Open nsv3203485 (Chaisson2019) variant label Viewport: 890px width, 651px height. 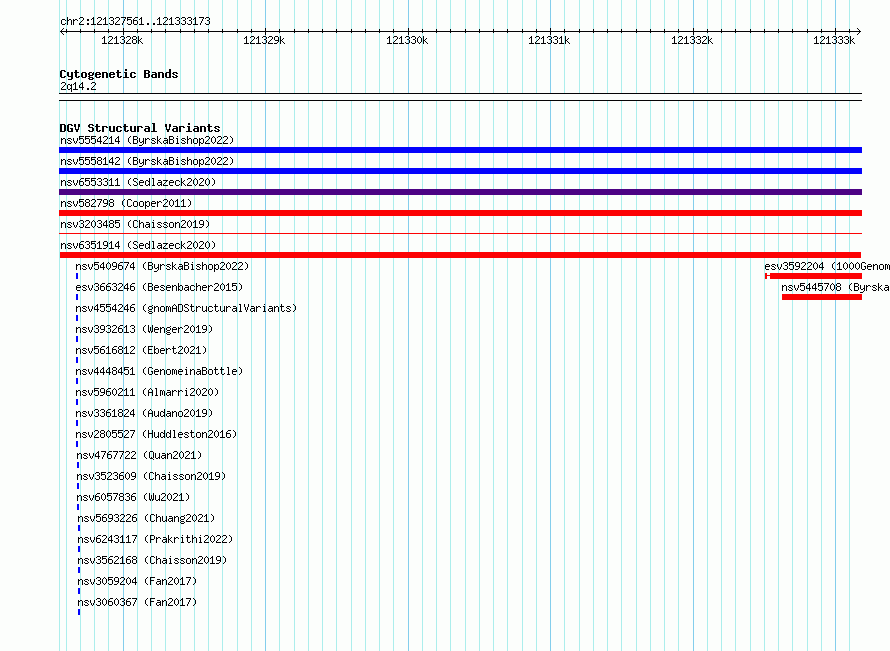point(135,224)
